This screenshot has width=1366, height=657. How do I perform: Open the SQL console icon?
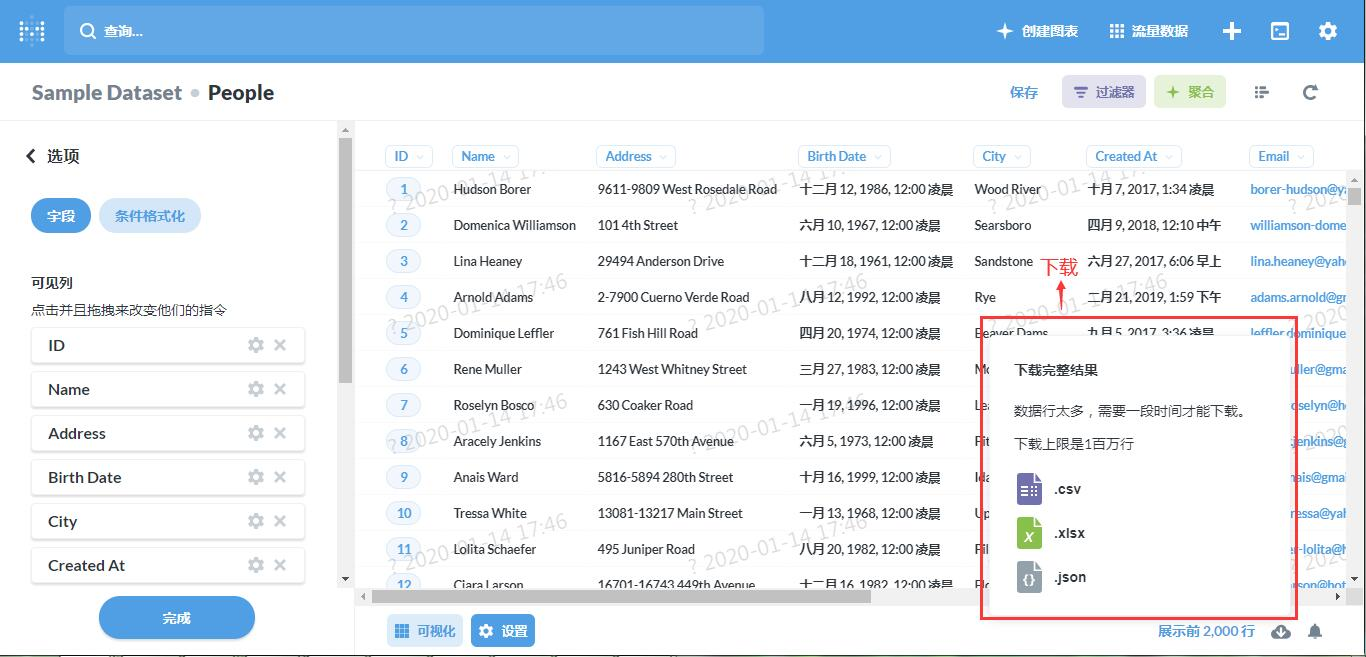pos(1280,31)
